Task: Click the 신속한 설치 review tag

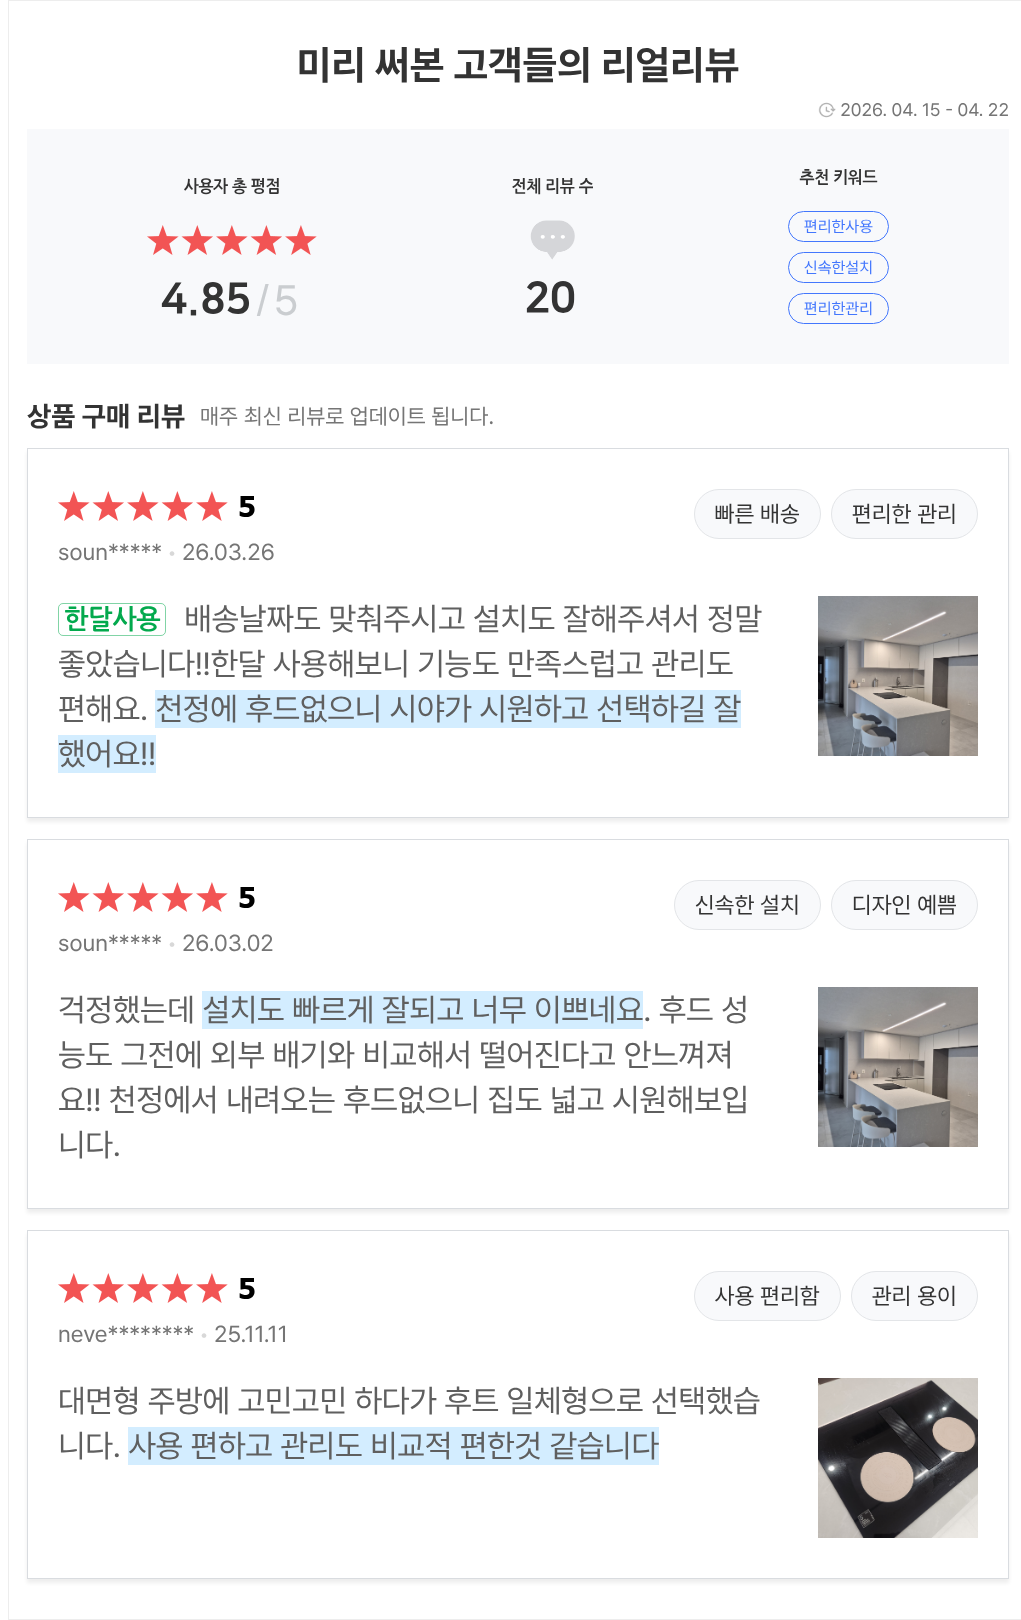Action: (x=747, y=905)
